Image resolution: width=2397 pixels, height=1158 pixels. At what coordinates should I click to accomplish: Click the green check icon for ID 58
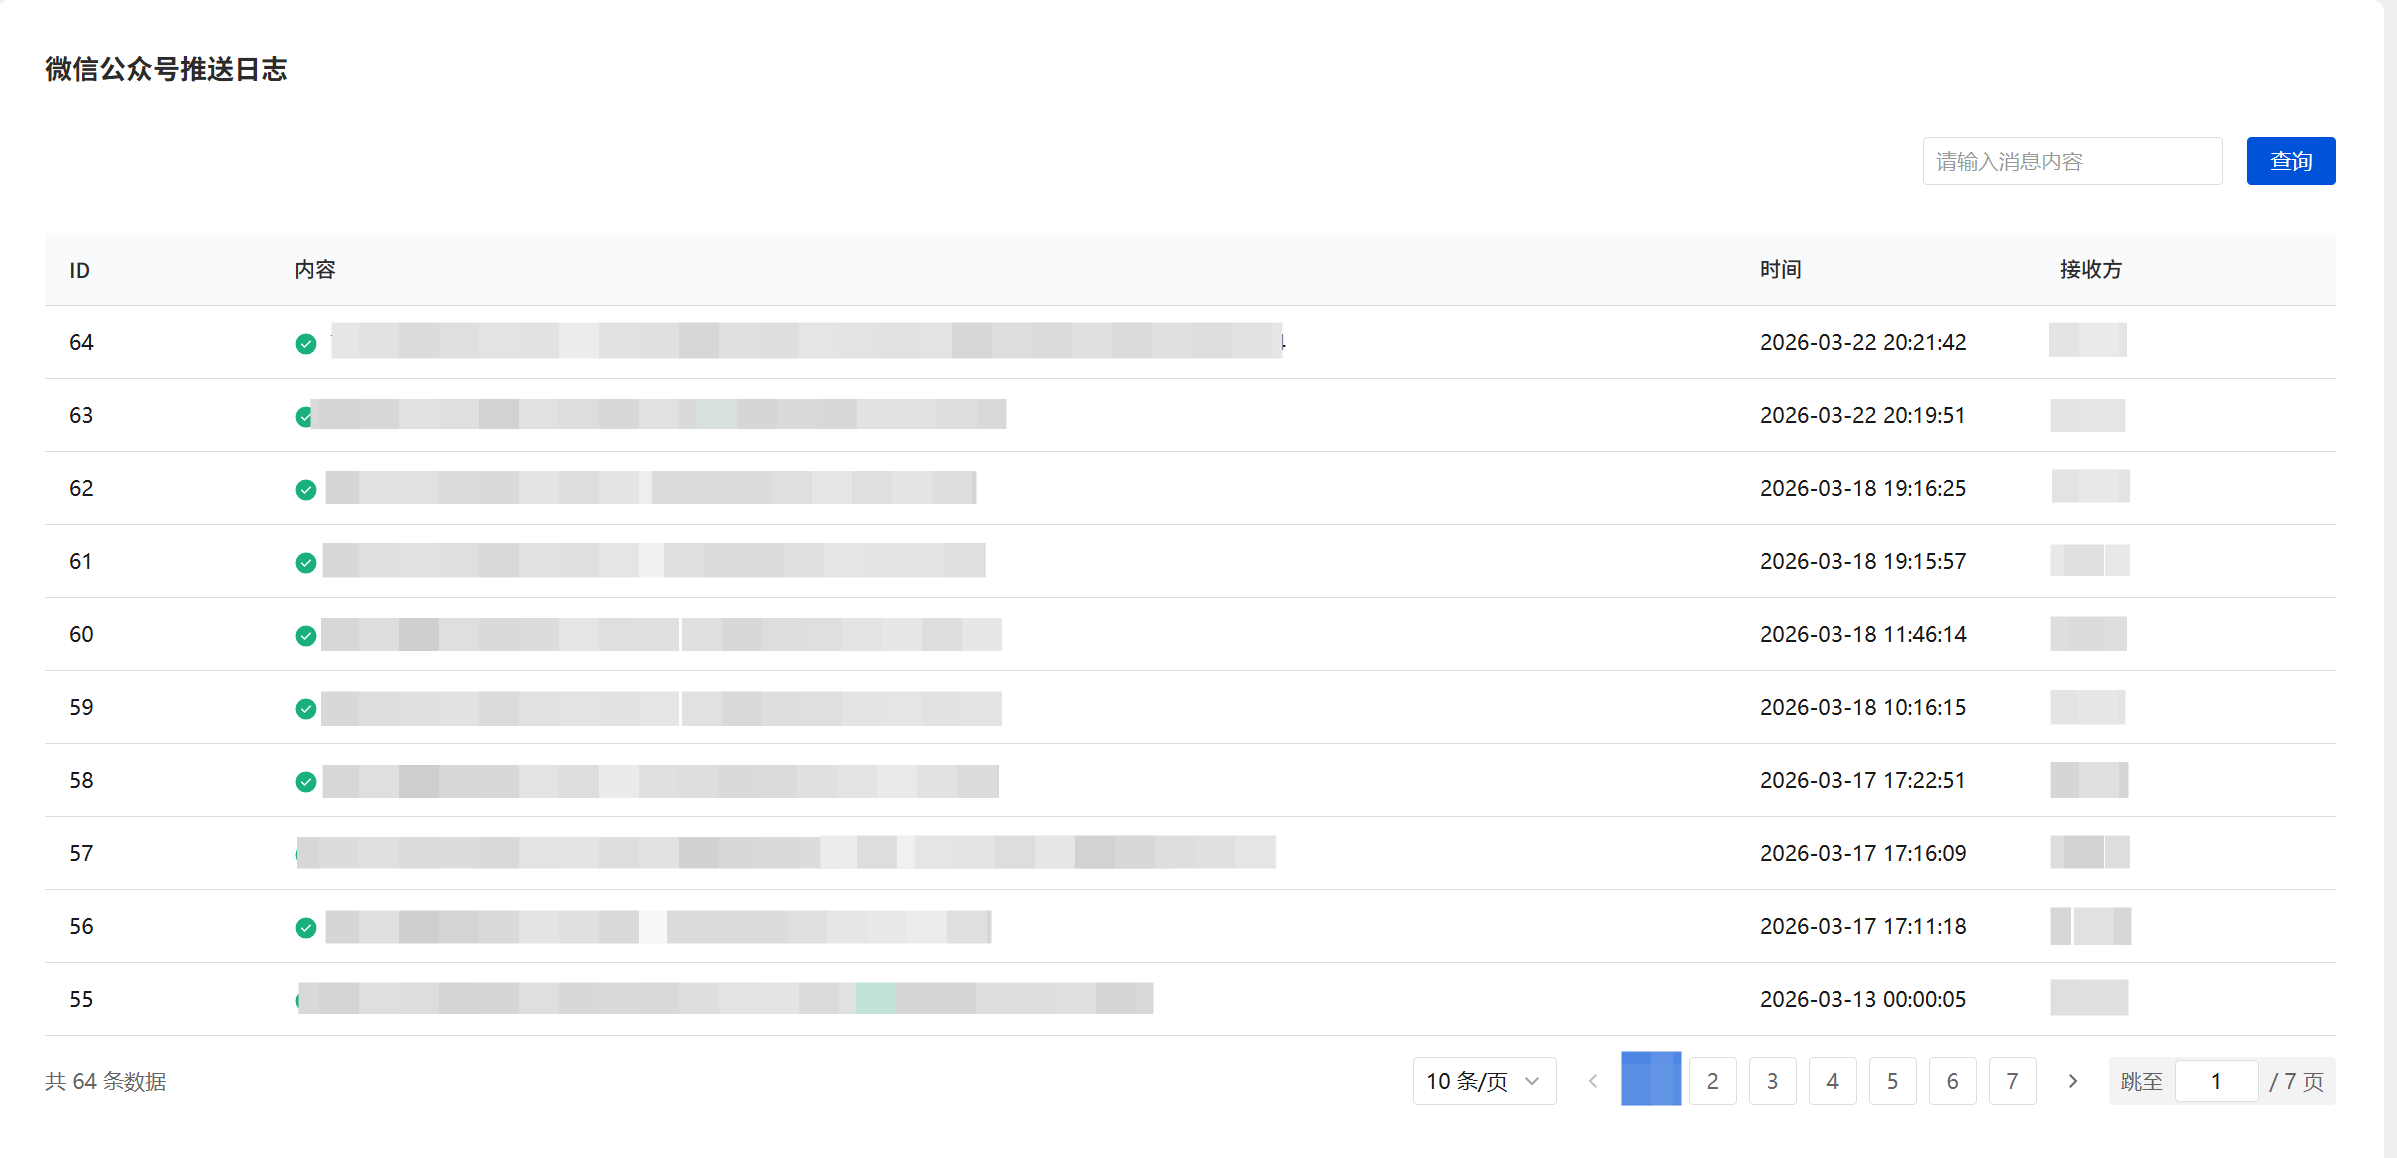[306, 782]
